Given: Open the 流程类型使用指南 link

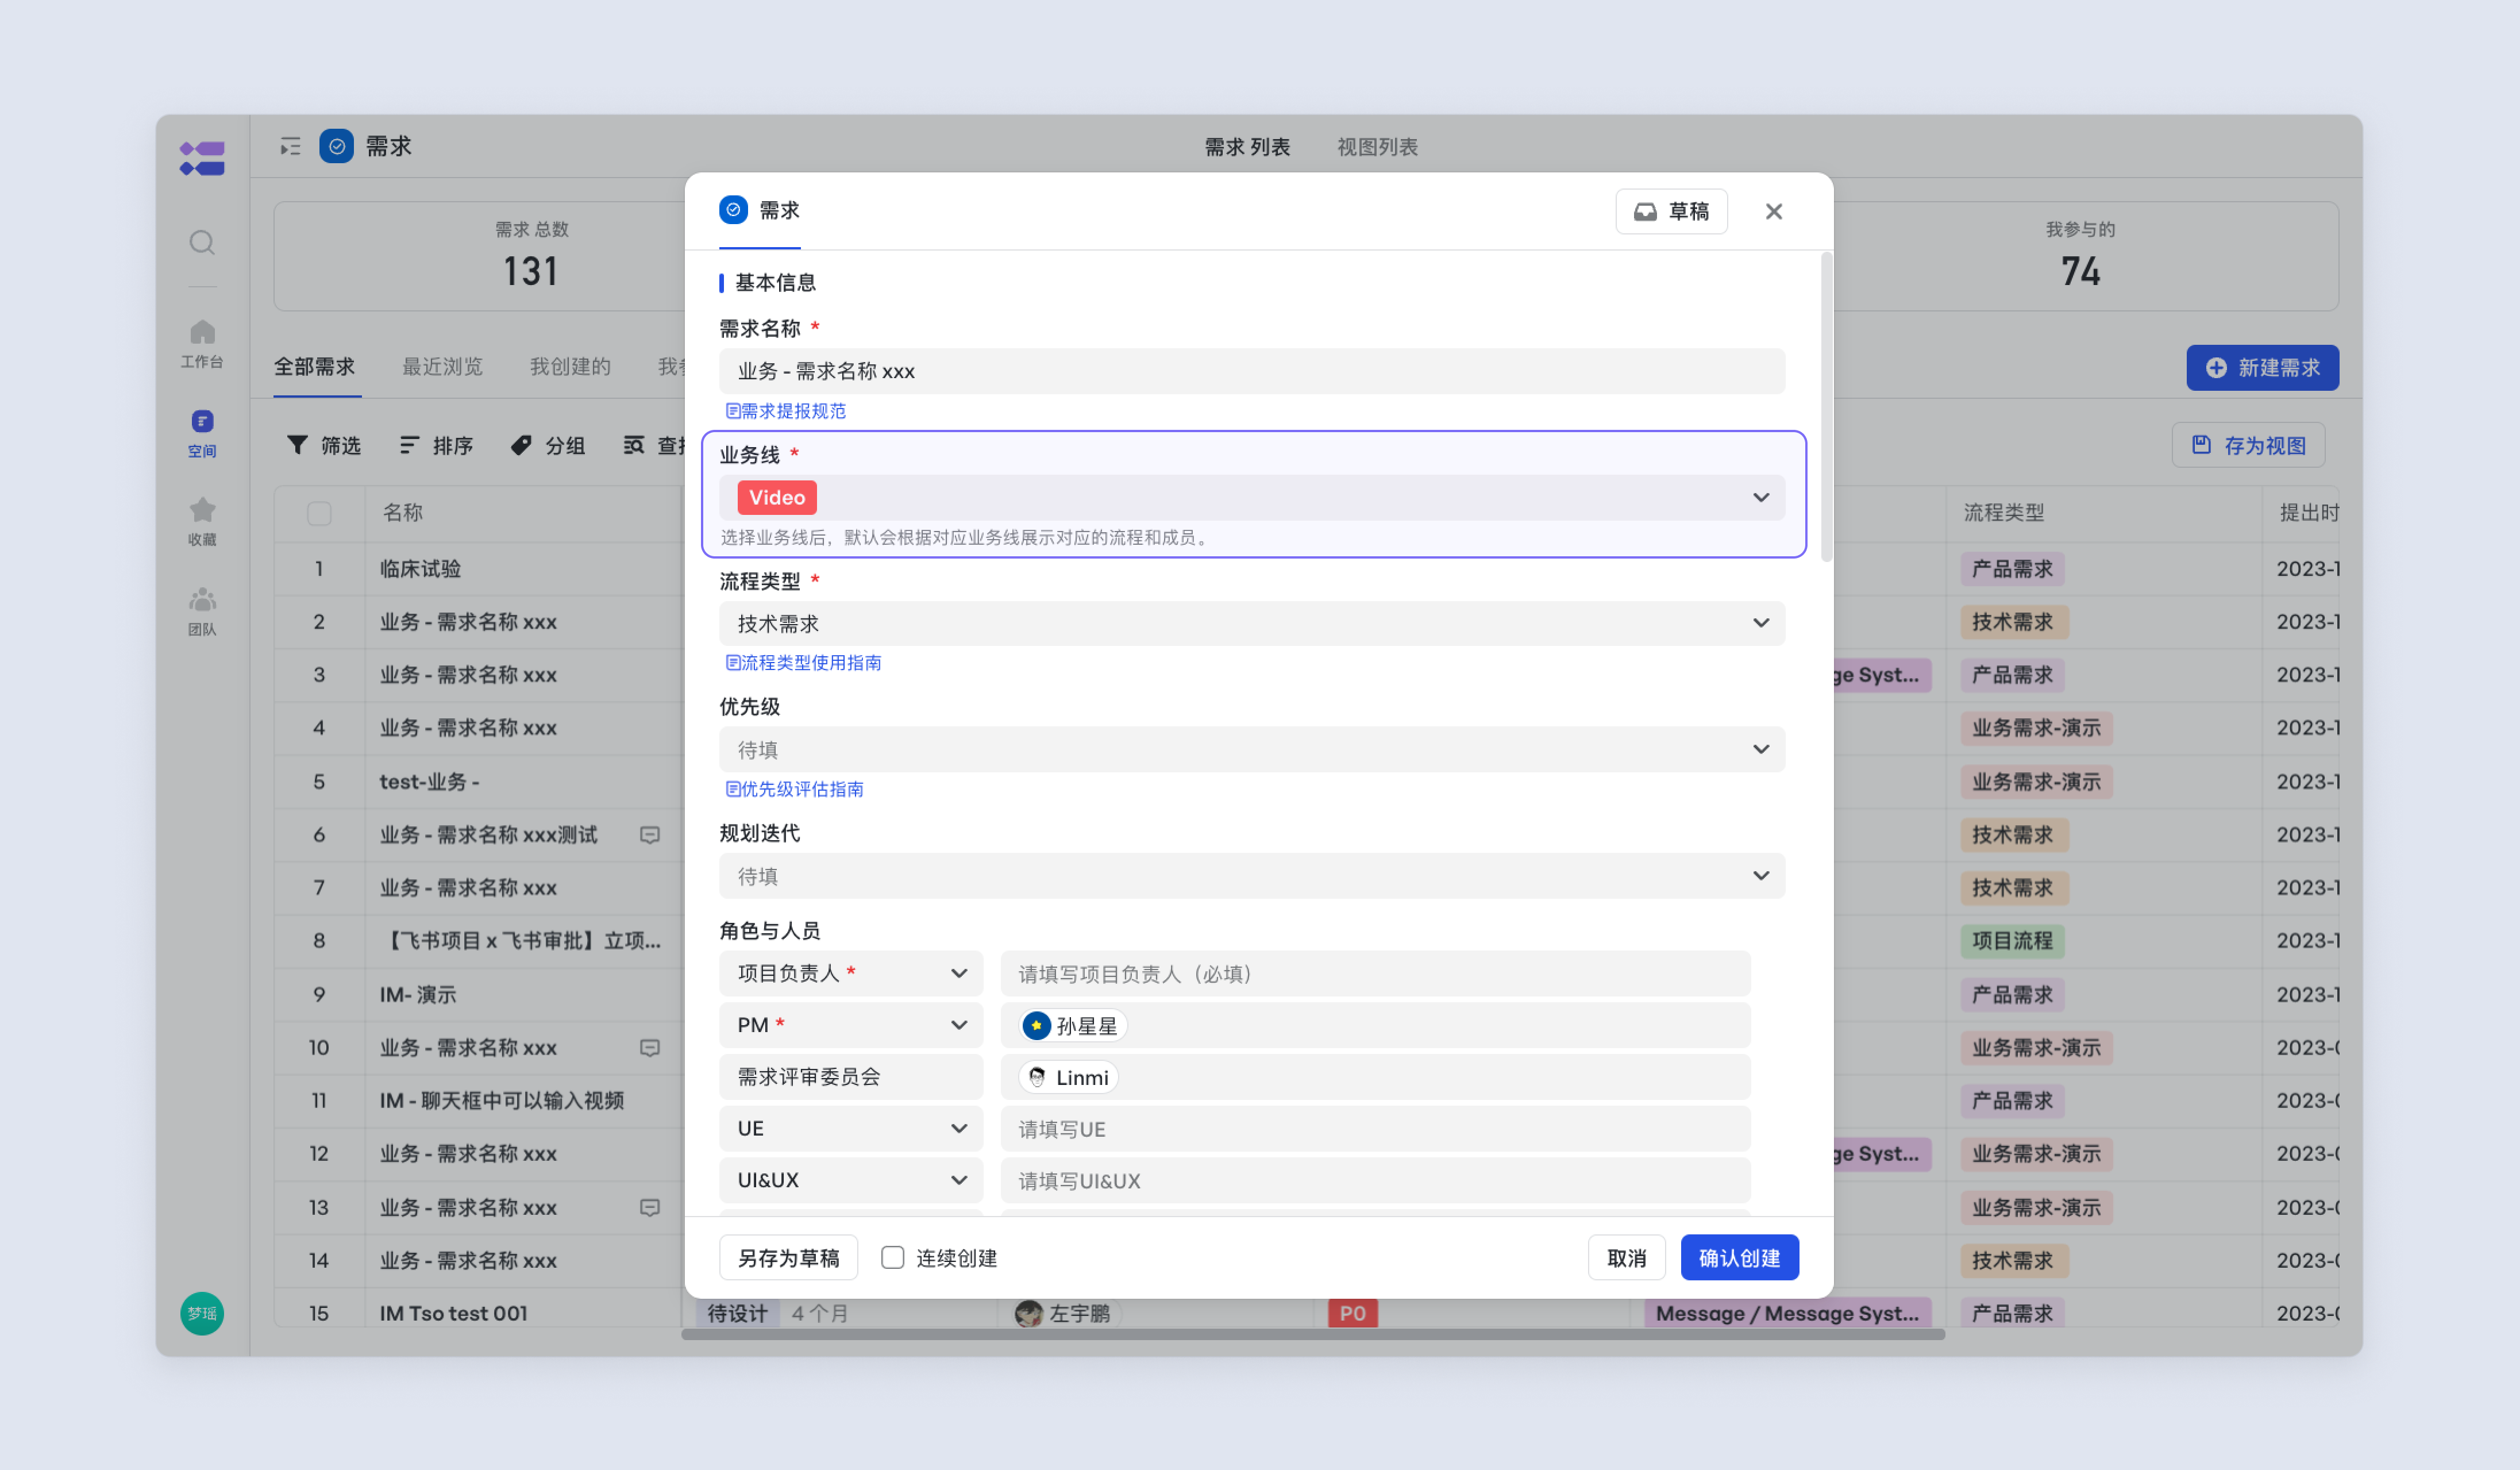Looking at the screenshot, I should (804, 663).
